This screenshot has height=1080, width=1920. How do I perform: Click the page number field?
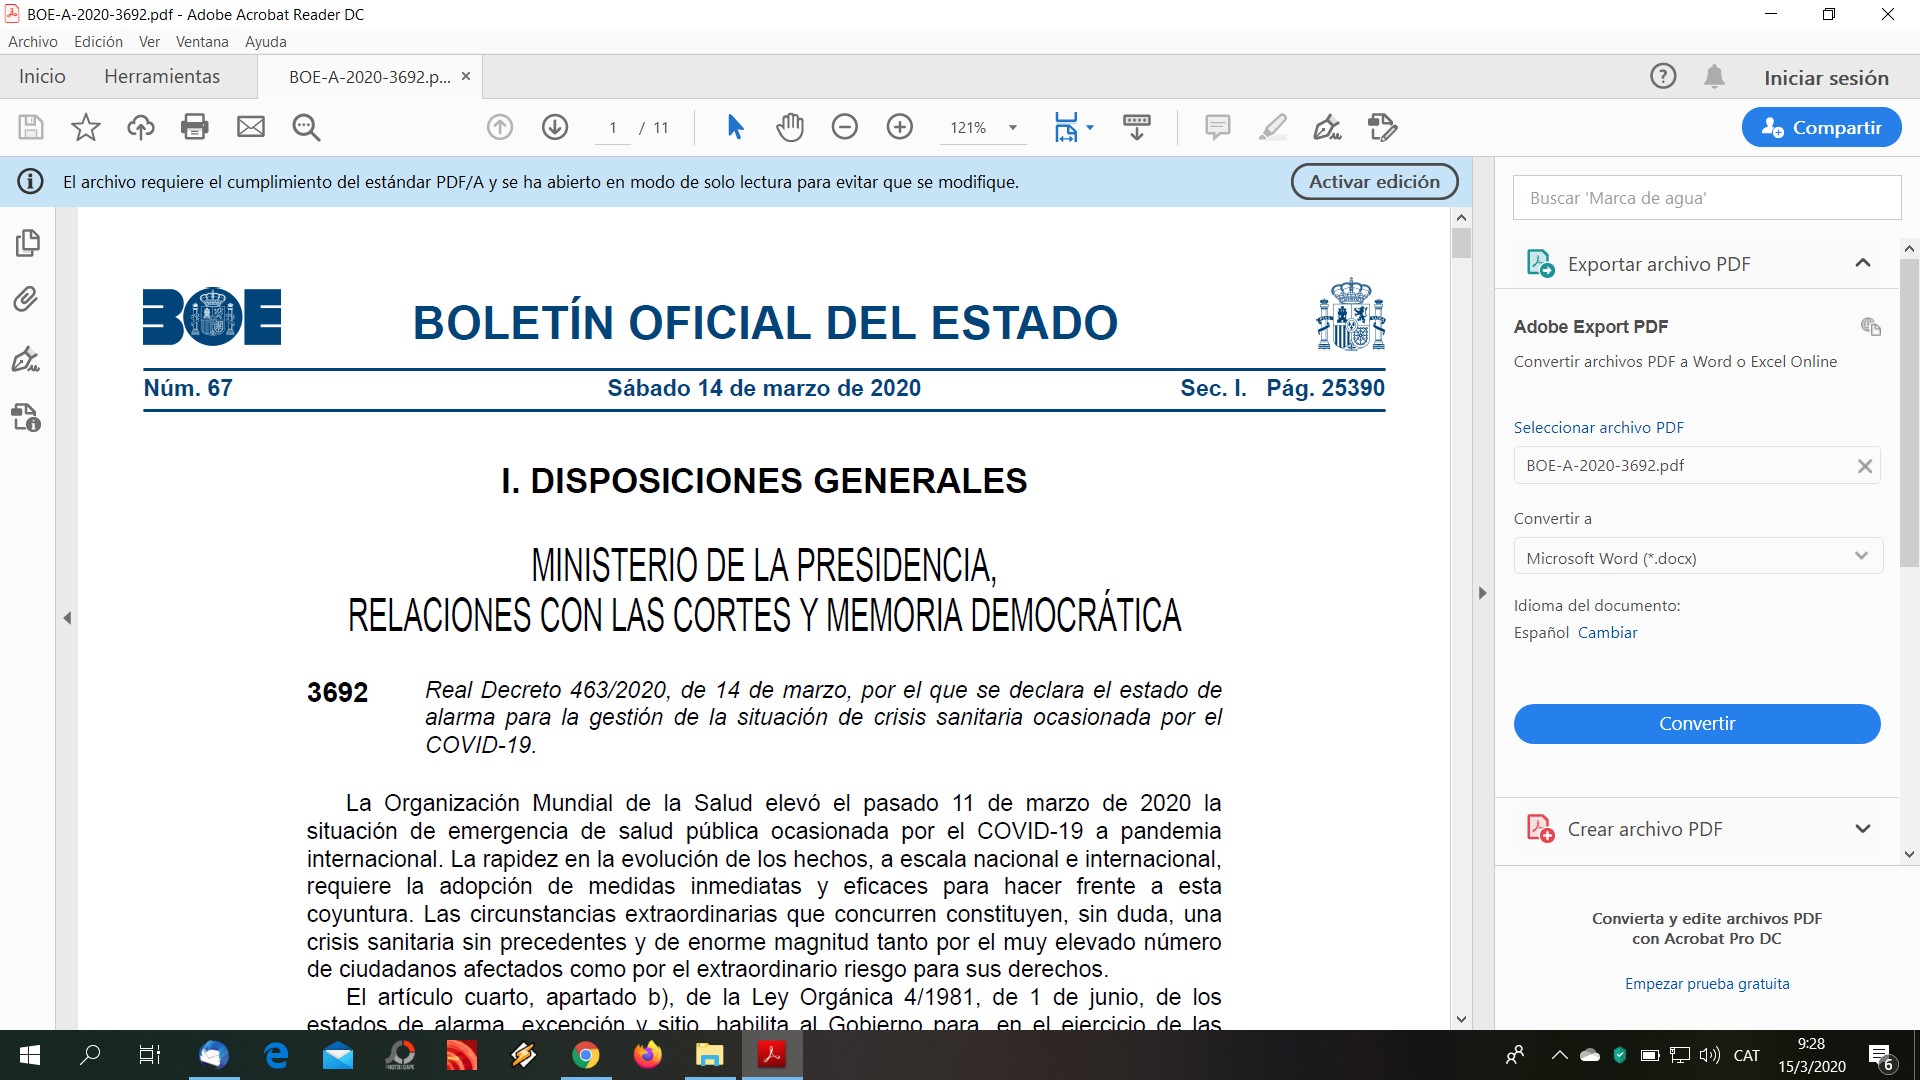click(x=613, y=128)
